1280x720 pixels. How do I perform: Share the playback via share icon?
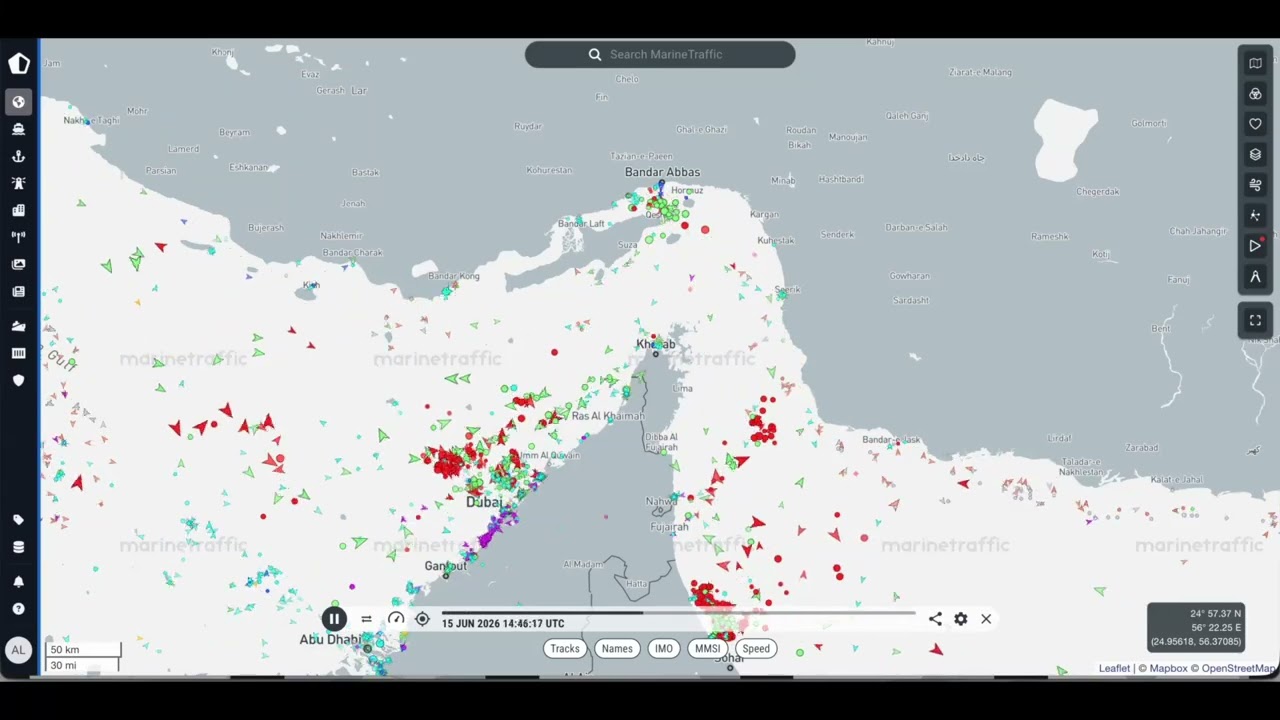935,619
